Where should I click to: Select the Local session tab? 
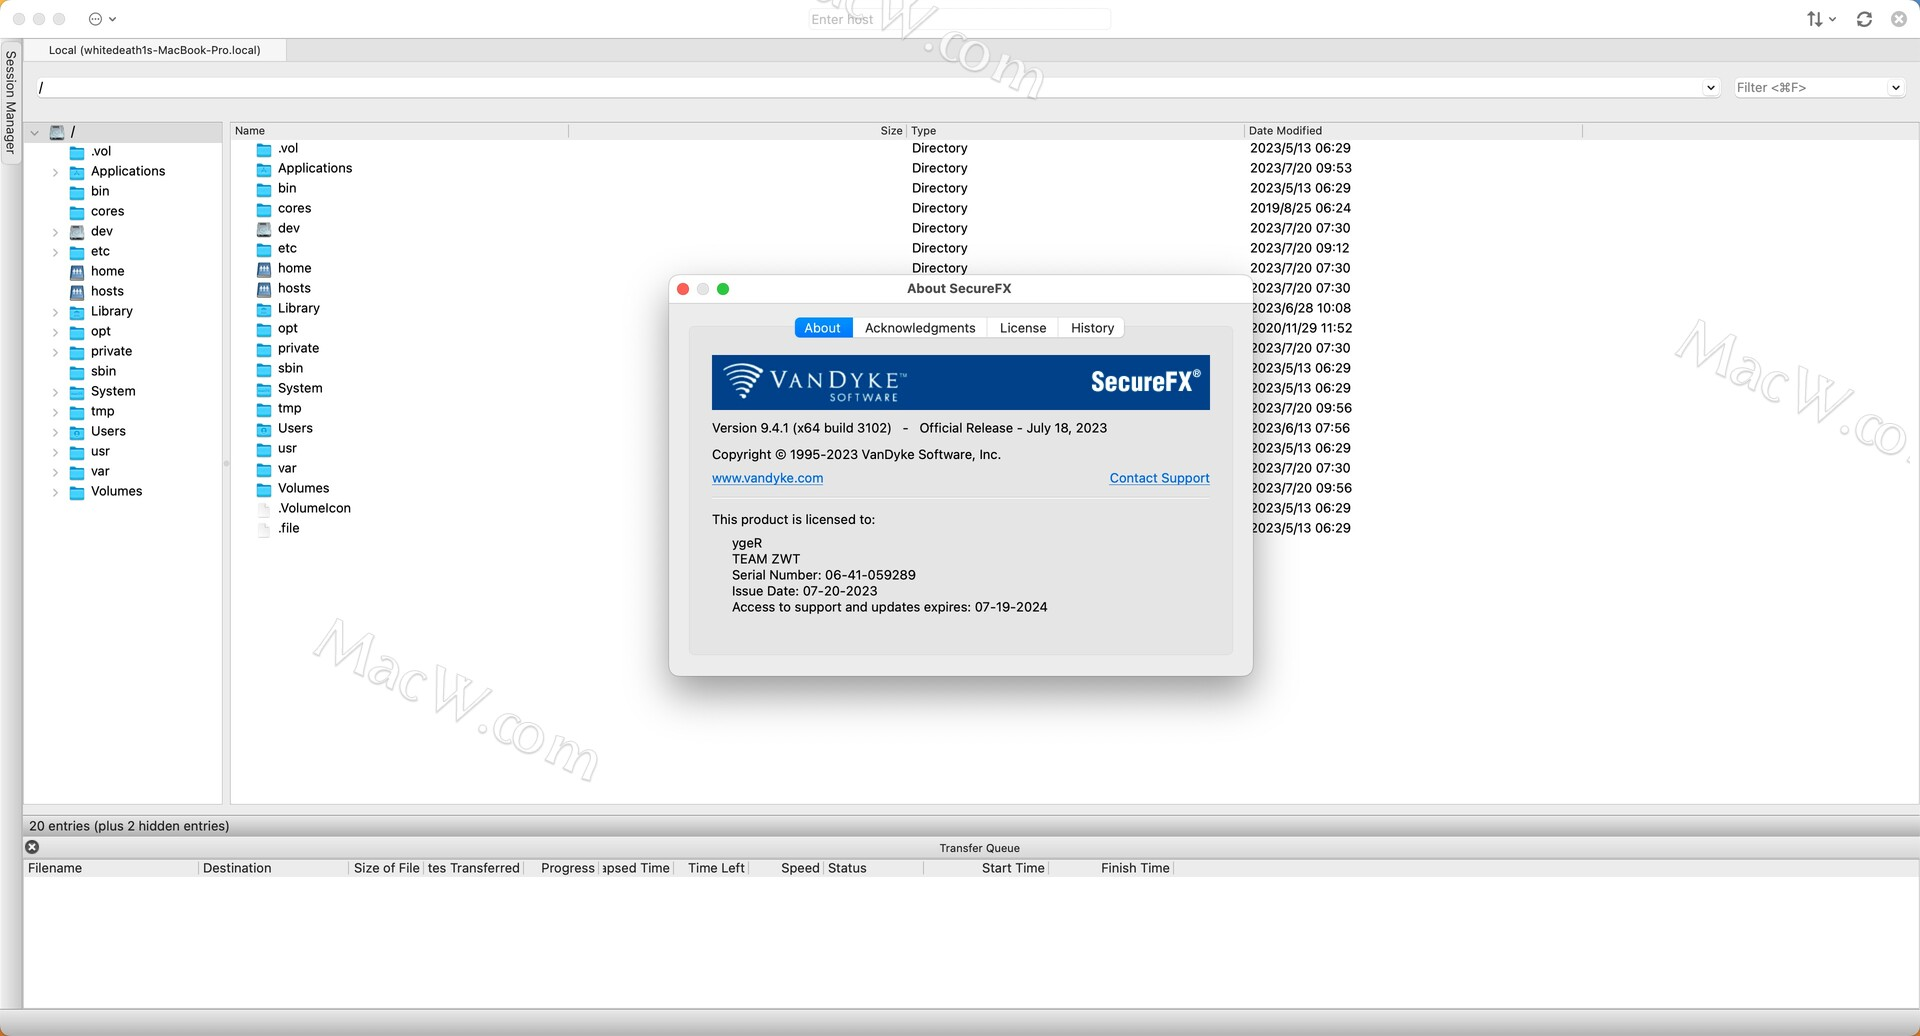(x=155, y=50)
